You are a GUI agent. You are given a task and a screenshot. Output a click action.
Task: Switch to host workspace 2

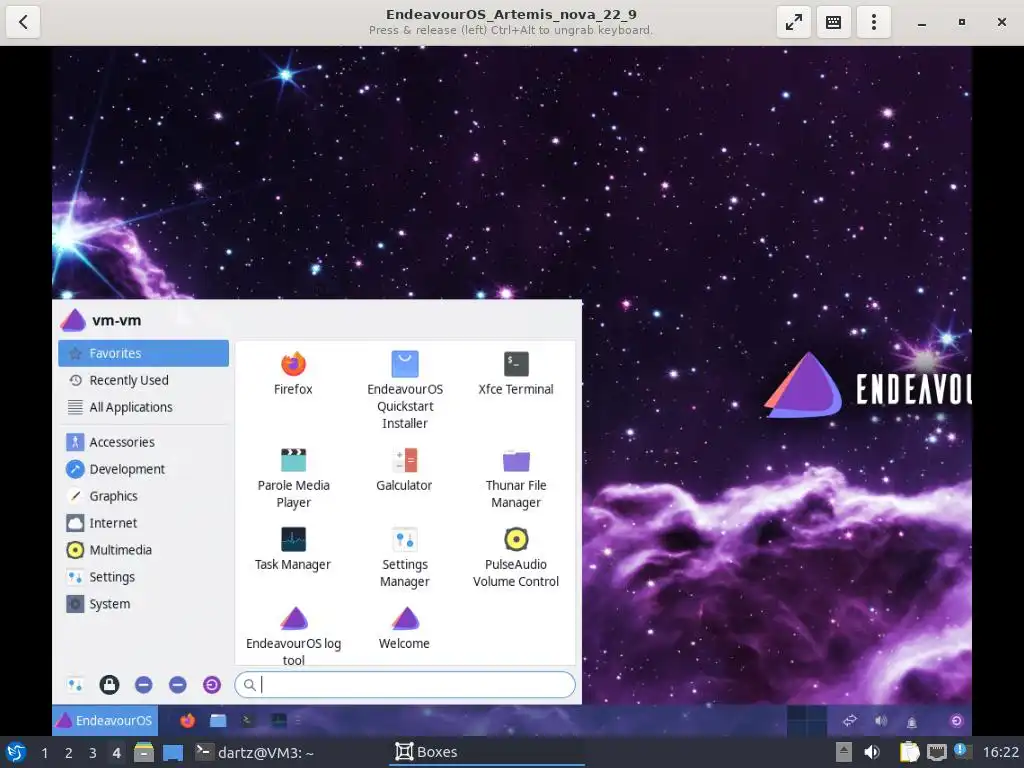[69, 753]
